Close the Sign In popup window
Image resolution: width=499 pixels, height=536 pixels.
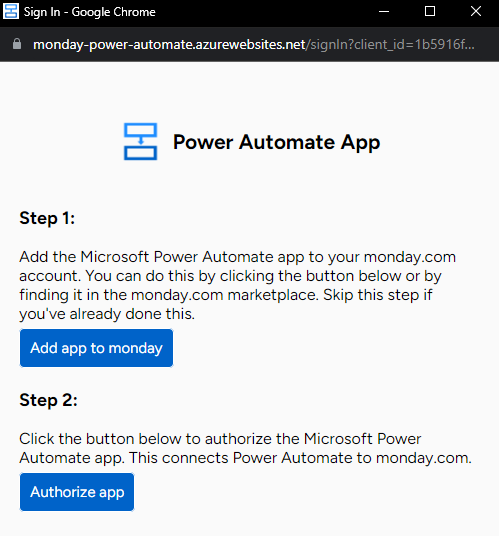tap(476, 11)
